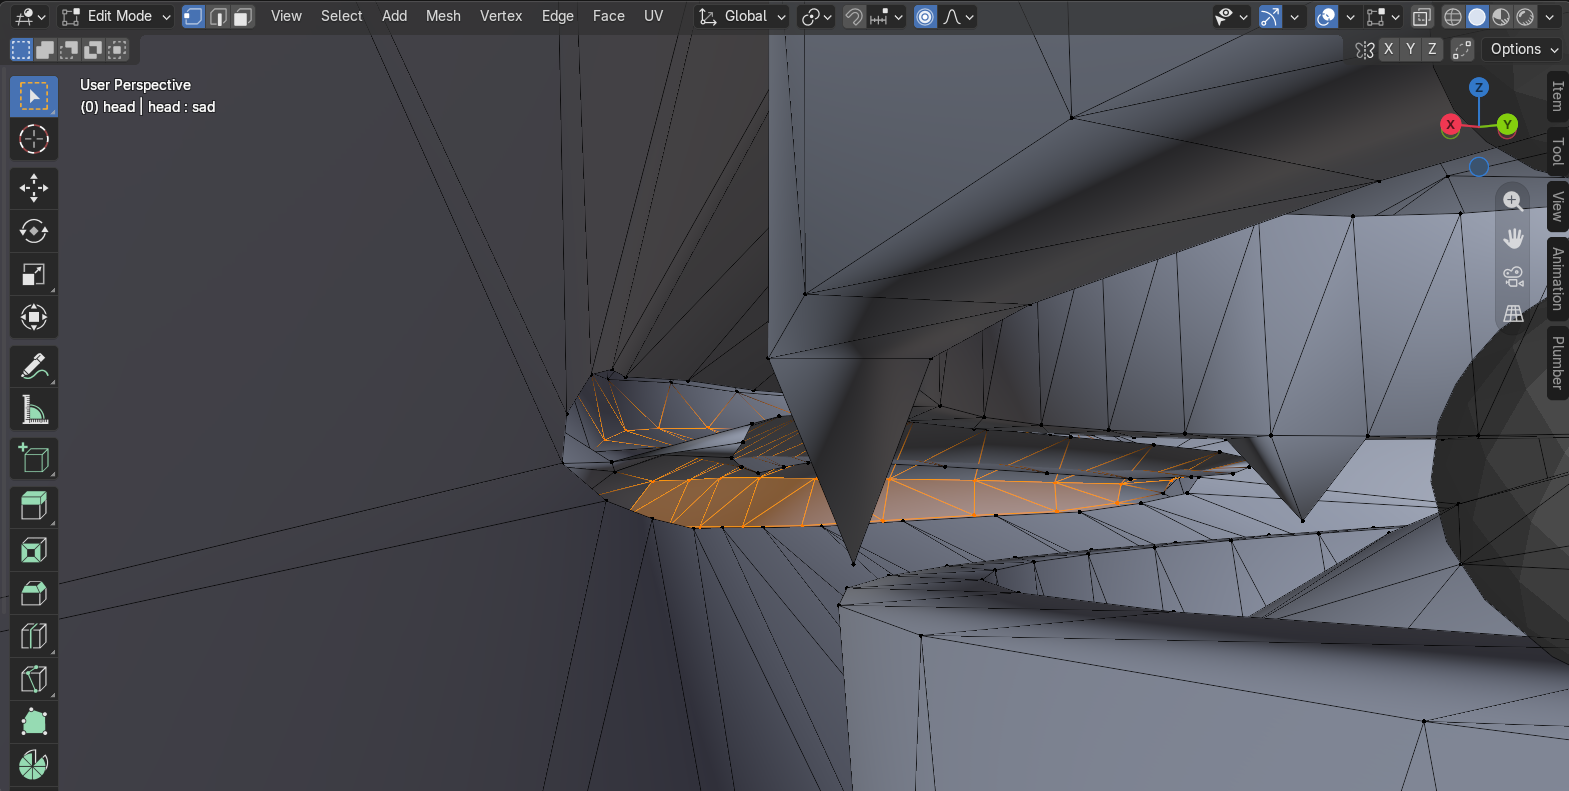The image size is (1569, 791).
Task: Set selection mode to invert
Action: 93,49
